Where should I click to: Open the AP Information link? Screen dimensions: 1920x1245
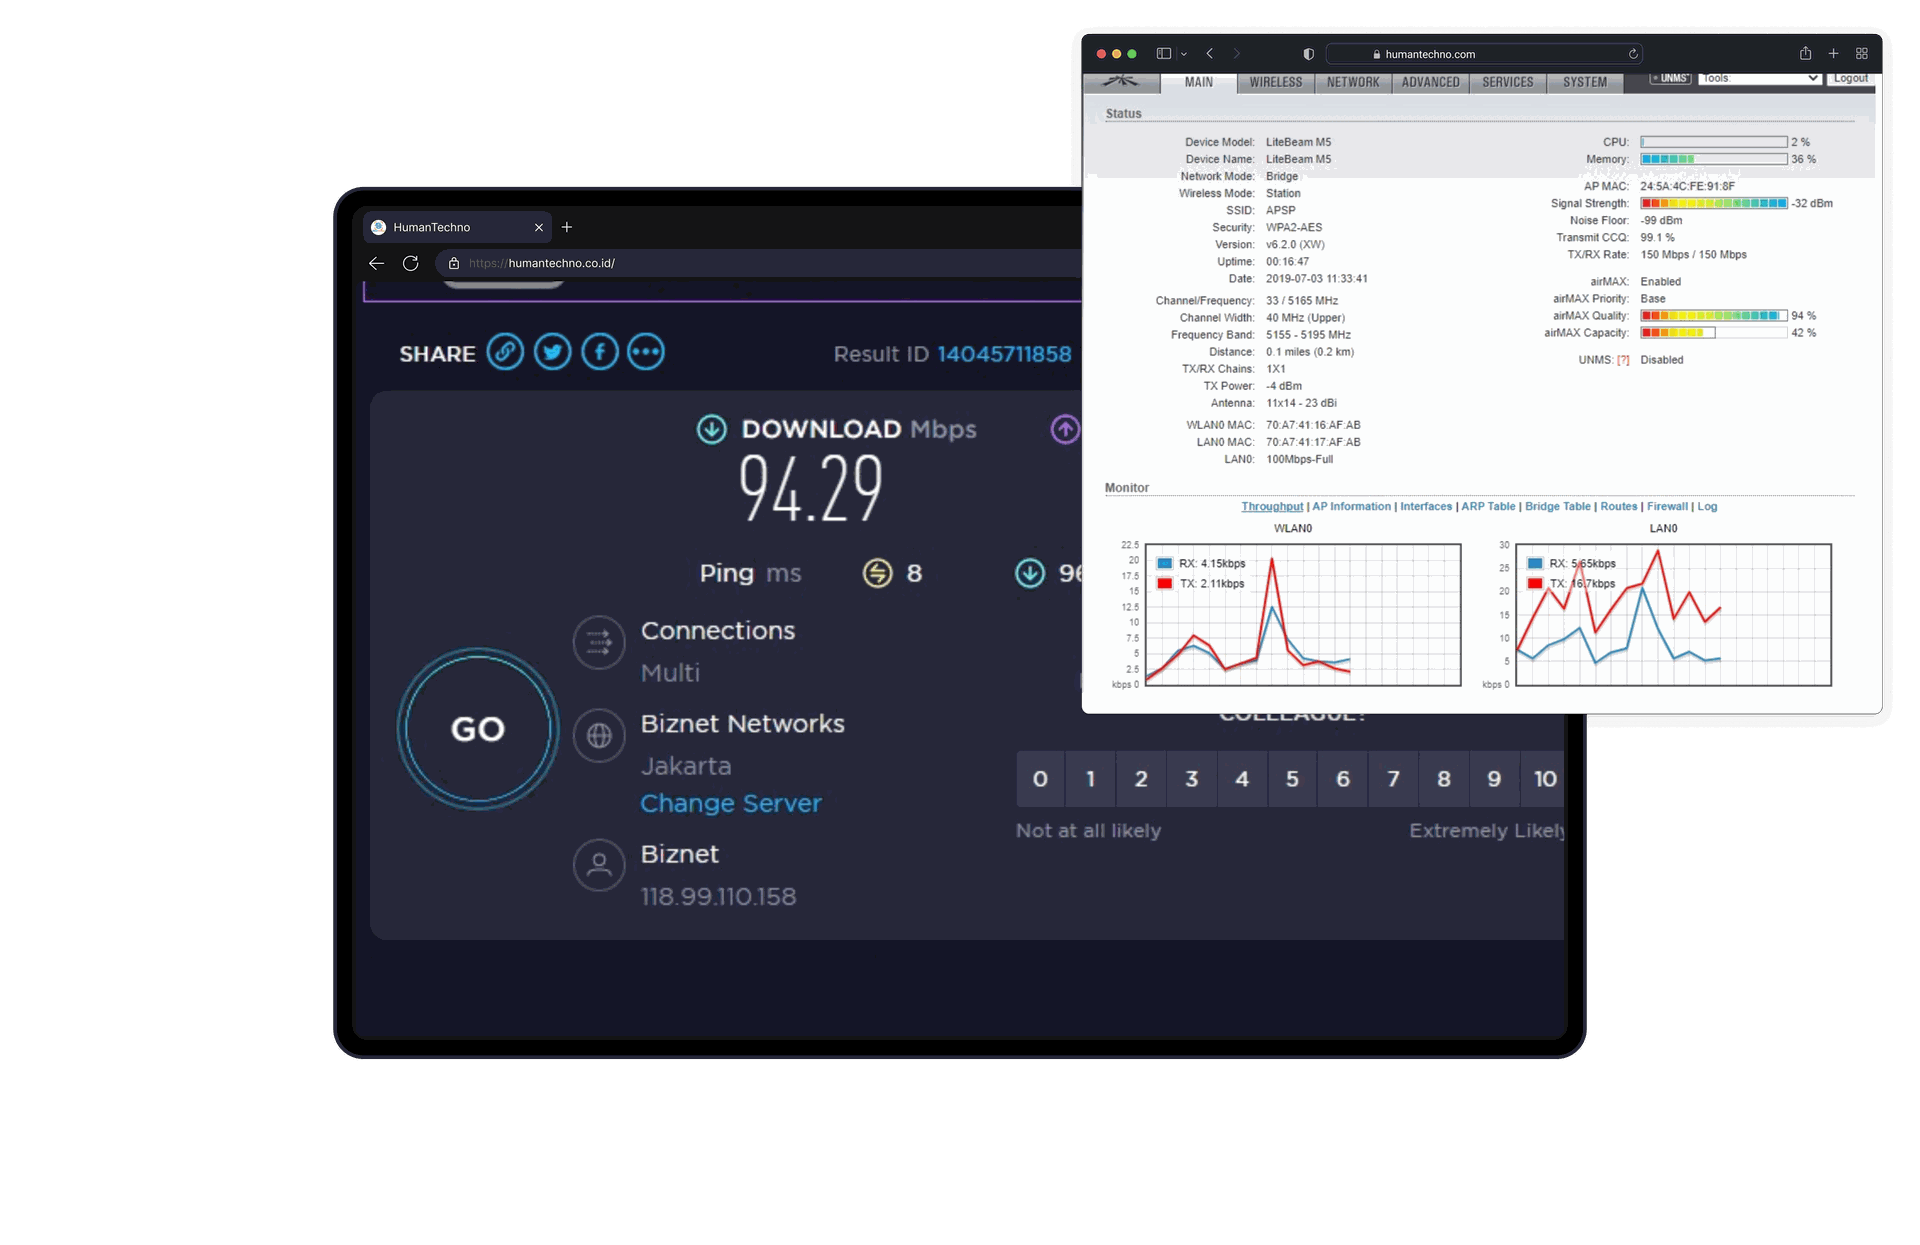(1351, 506)
